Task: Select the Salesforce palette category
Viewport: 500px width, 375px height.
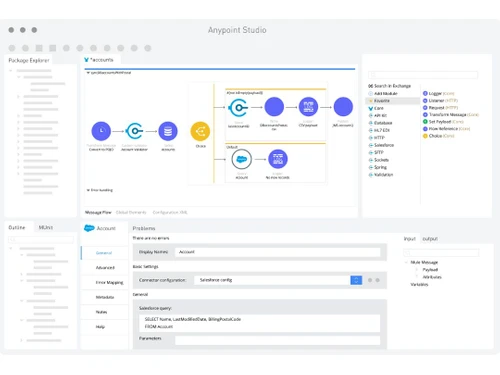Action: [384, 145]
